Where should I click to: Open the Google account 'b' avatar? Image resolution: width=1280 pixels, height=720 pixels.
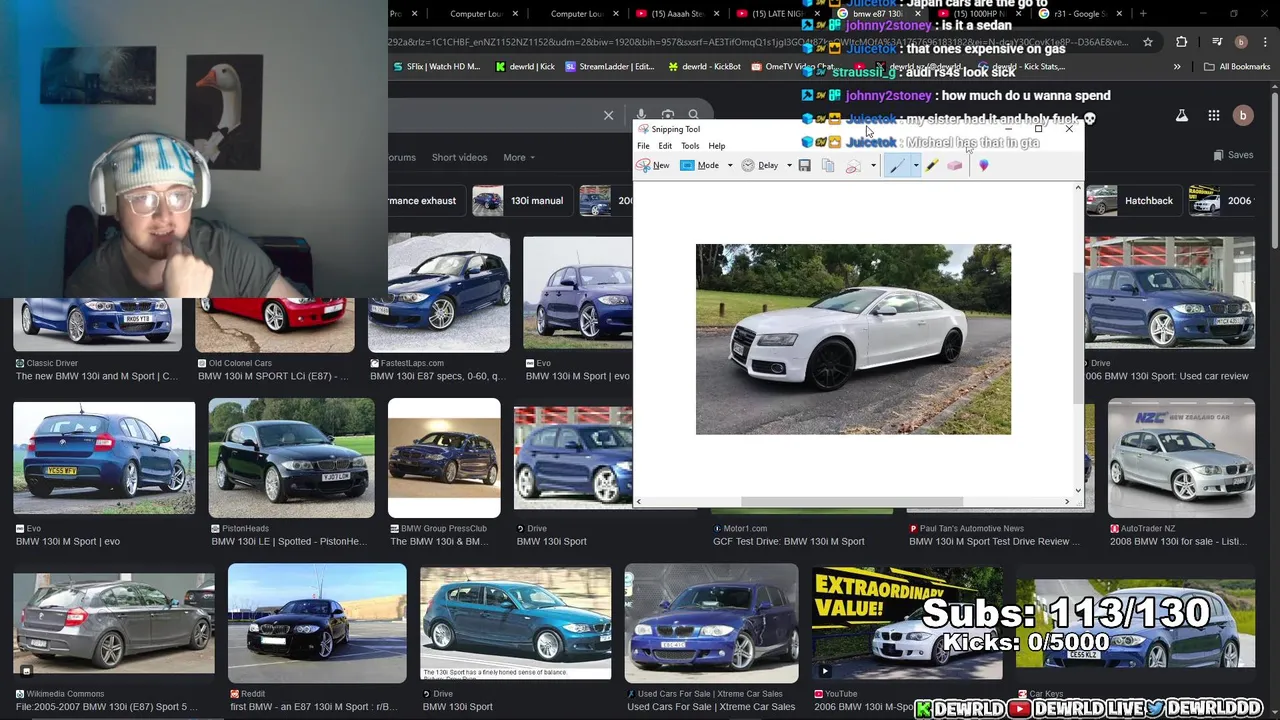click(1243, 116)
